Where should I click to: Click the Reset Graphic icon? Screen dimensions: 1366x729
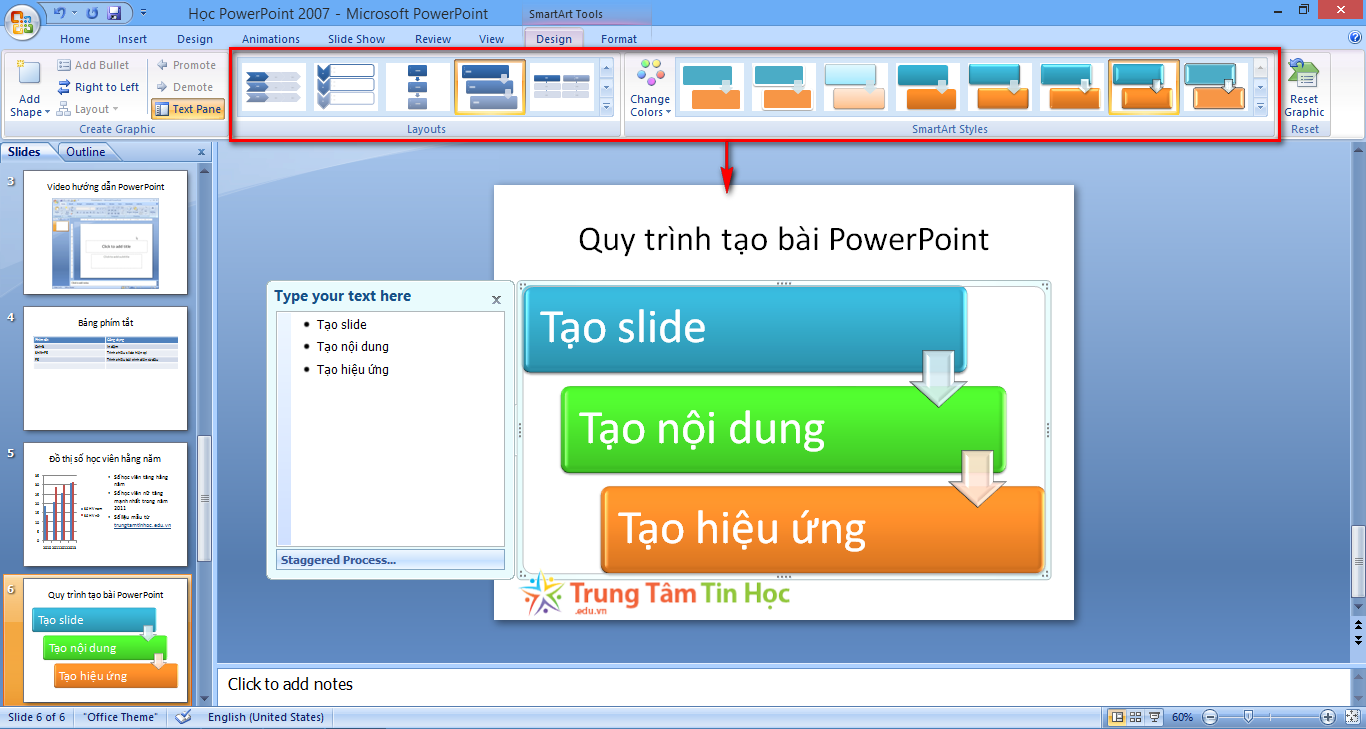point(1304,88)
